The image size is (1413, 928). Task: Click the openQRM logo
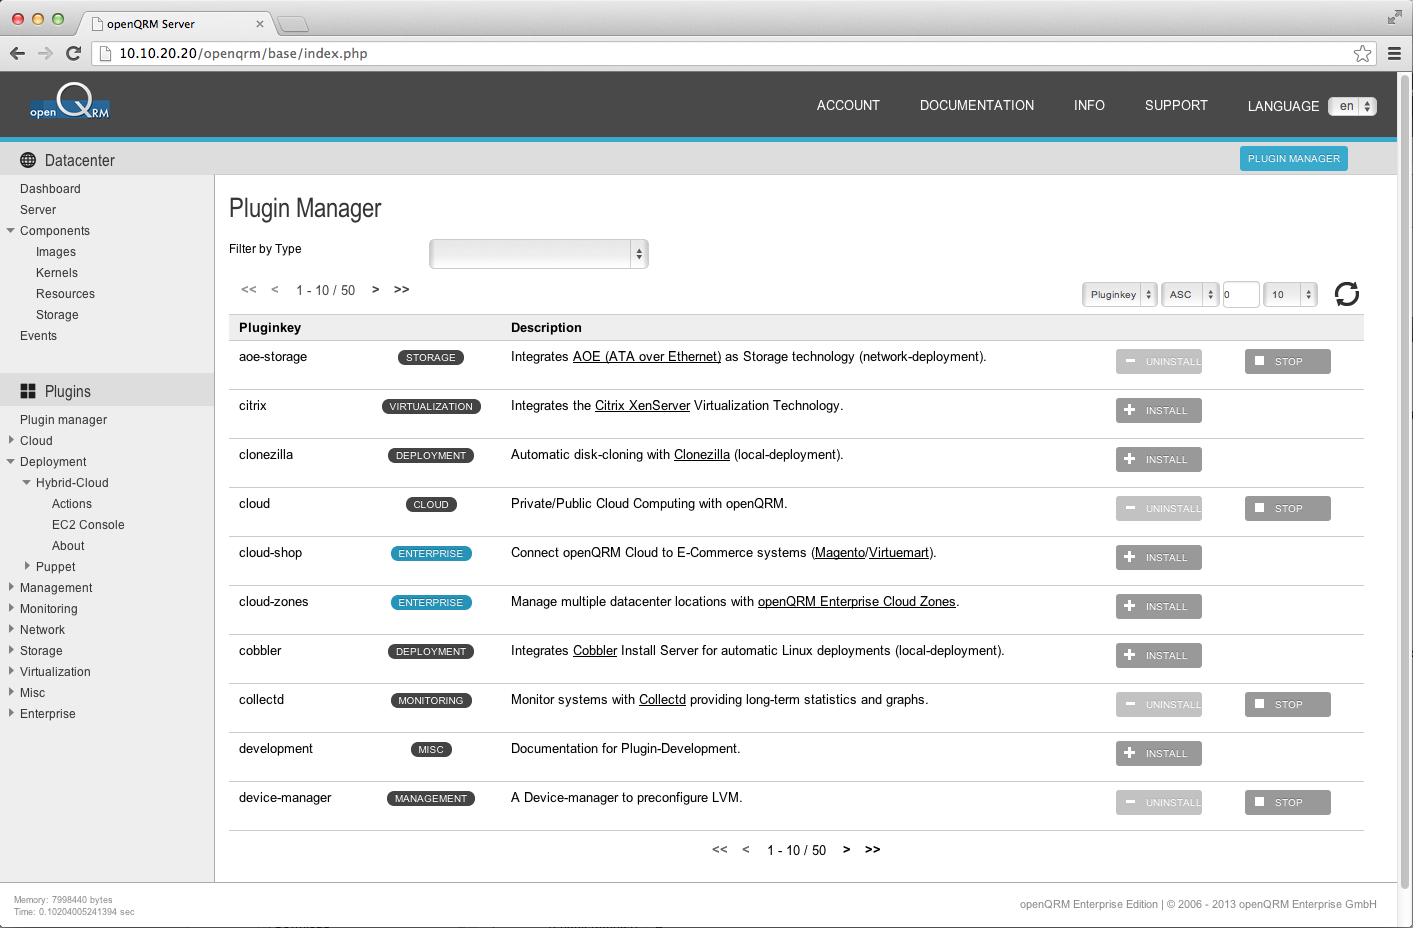(69, 104)
